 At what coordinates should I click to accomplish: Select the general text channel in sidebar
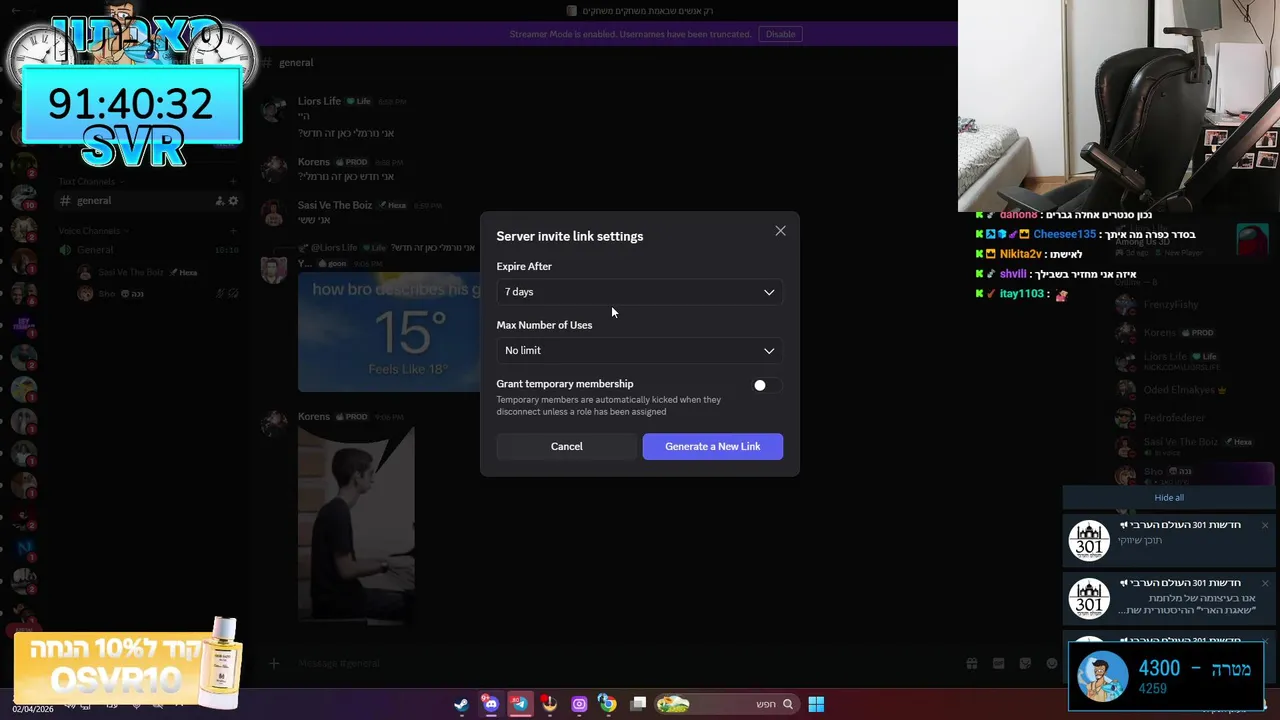148,201
